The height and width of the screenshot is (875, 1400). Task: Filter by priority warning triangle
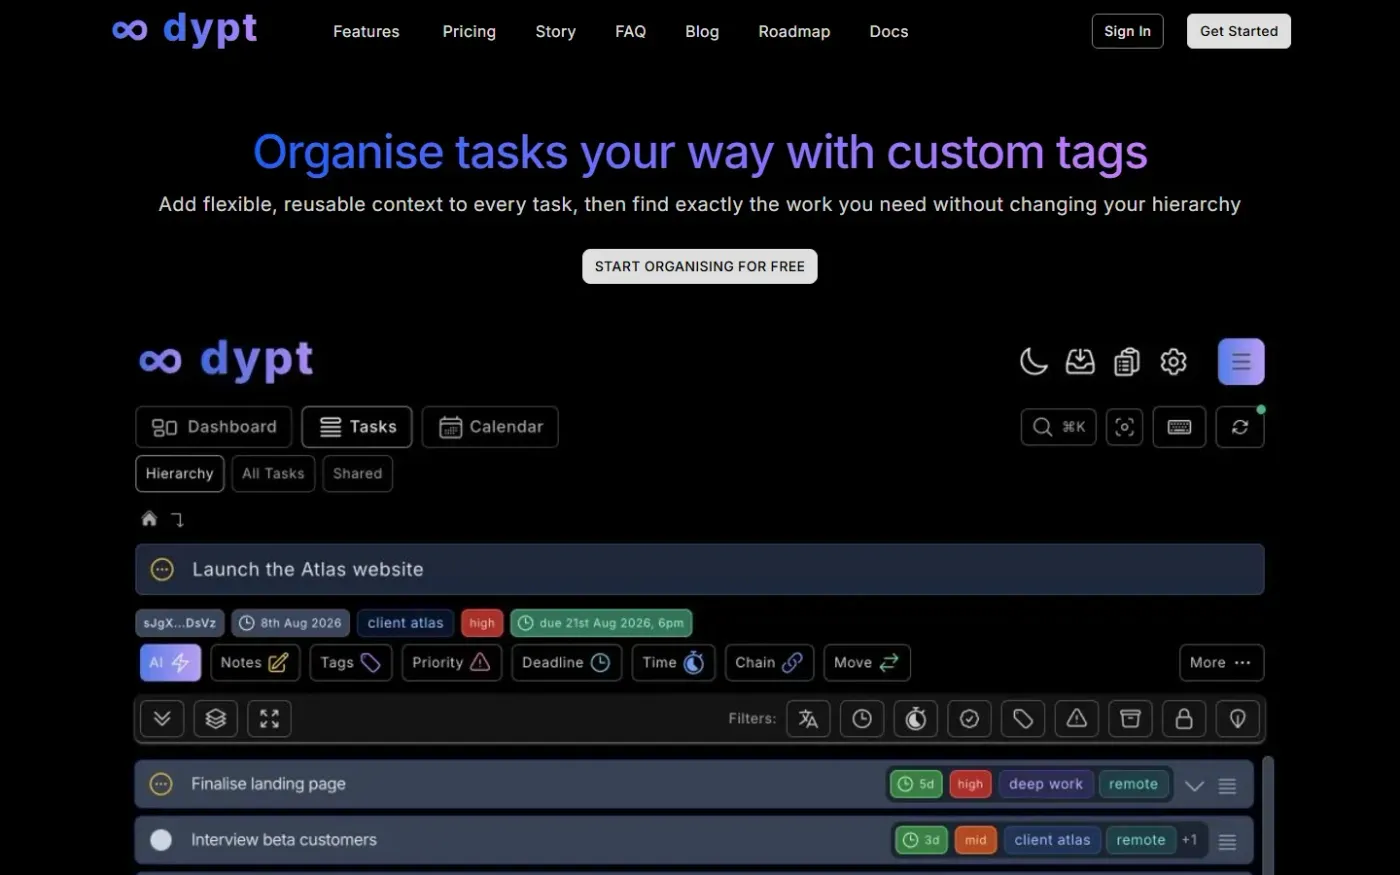pos(1076,718)
